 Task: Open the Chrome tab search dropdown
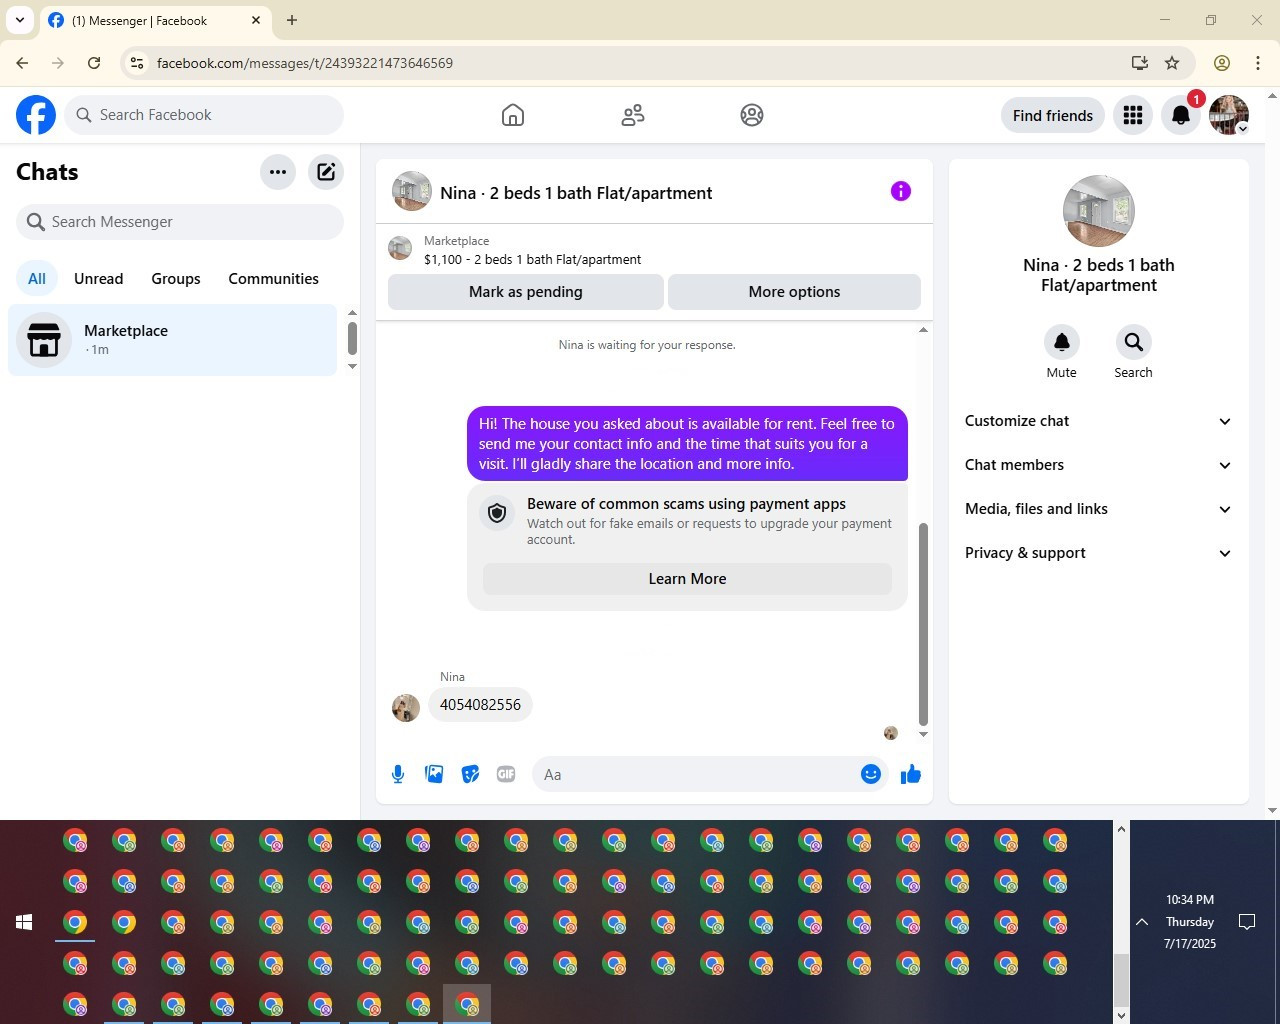tap(20, 20)
